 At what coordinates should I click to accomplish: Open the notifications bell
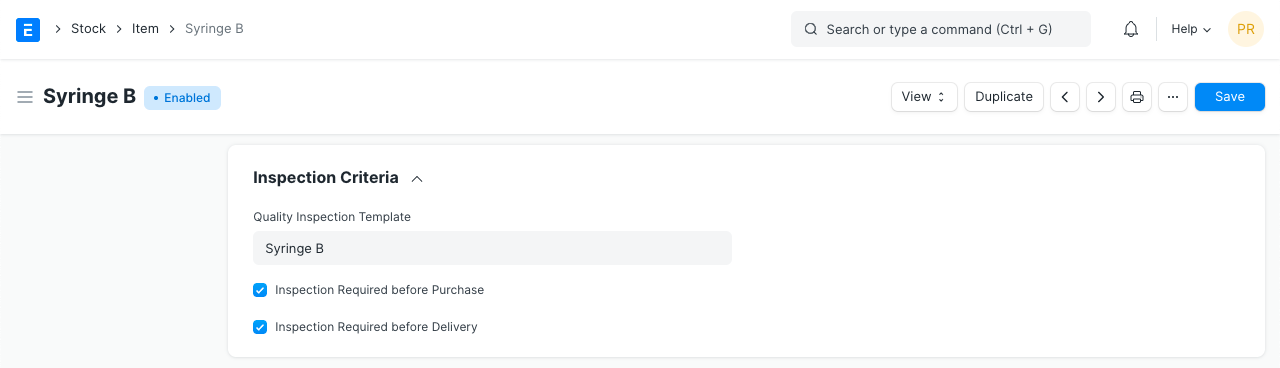click(1131, 29)
